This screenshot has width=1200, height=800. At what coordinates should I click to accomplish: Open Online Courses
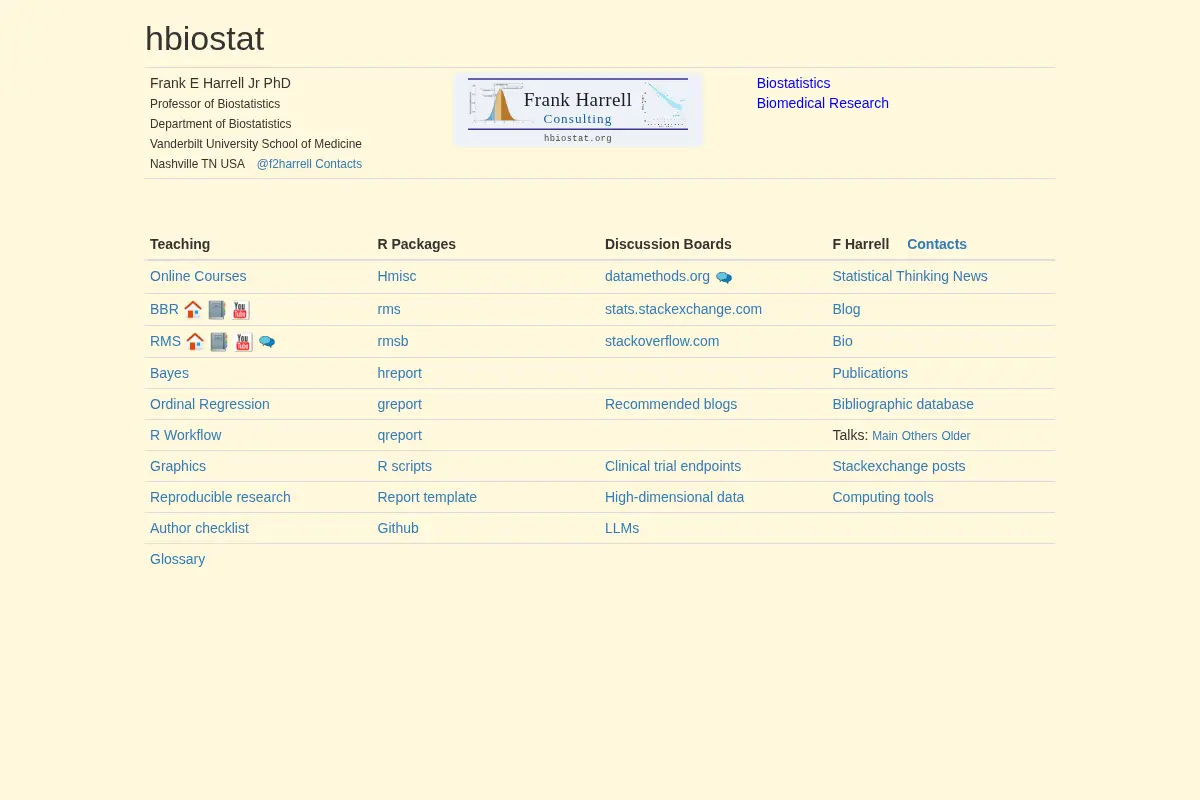point(198,276)
